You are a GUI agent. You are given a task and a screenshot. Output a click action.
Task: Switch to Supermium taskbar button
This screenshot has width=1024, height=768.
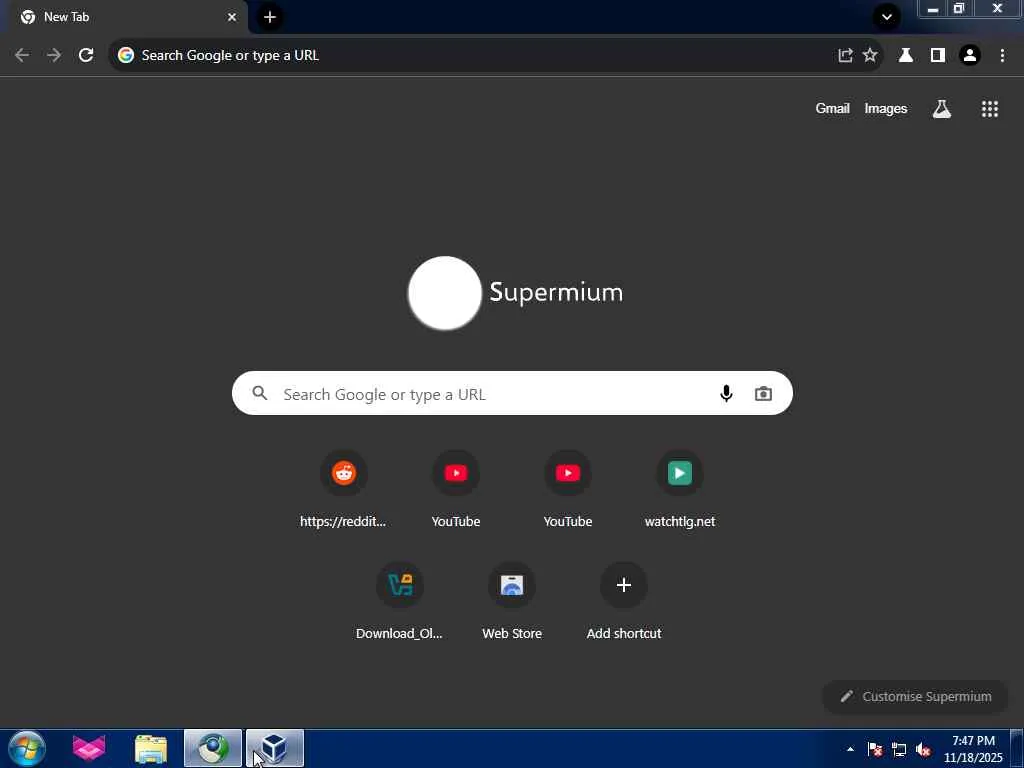click(x=213, y=748)
